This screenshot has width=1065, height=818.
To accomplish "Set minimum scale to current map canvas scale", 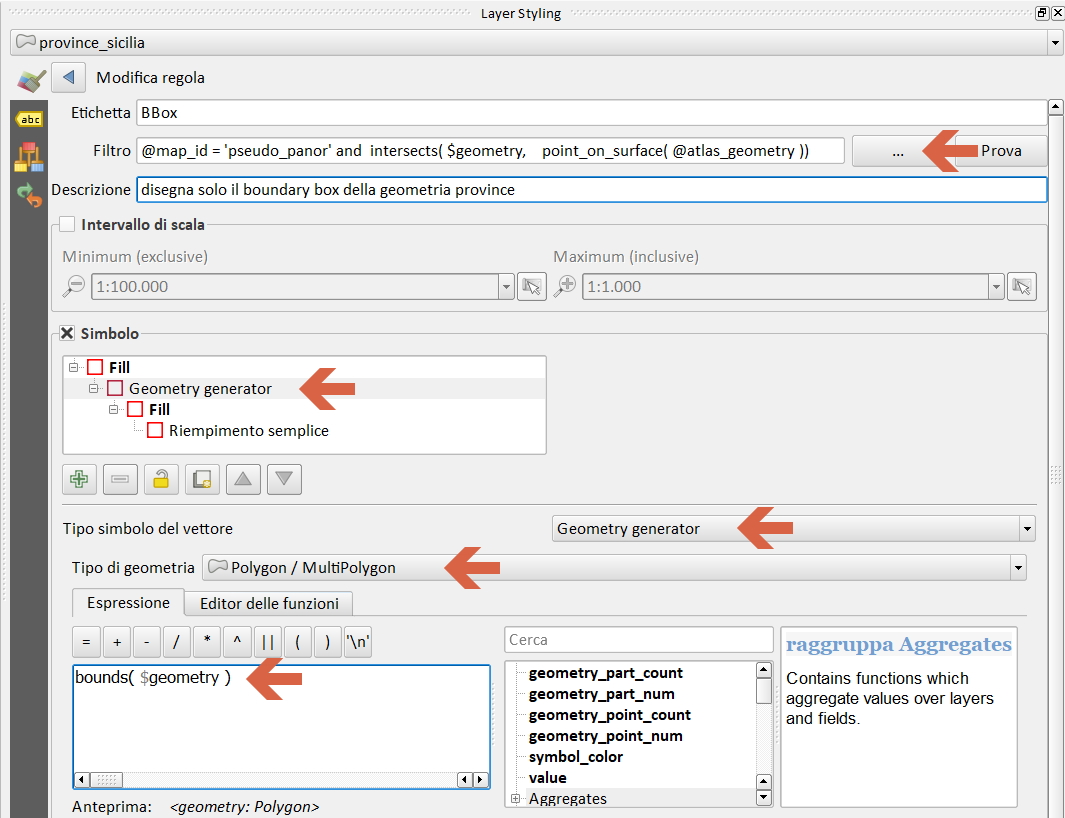I will tap(533, 286).
